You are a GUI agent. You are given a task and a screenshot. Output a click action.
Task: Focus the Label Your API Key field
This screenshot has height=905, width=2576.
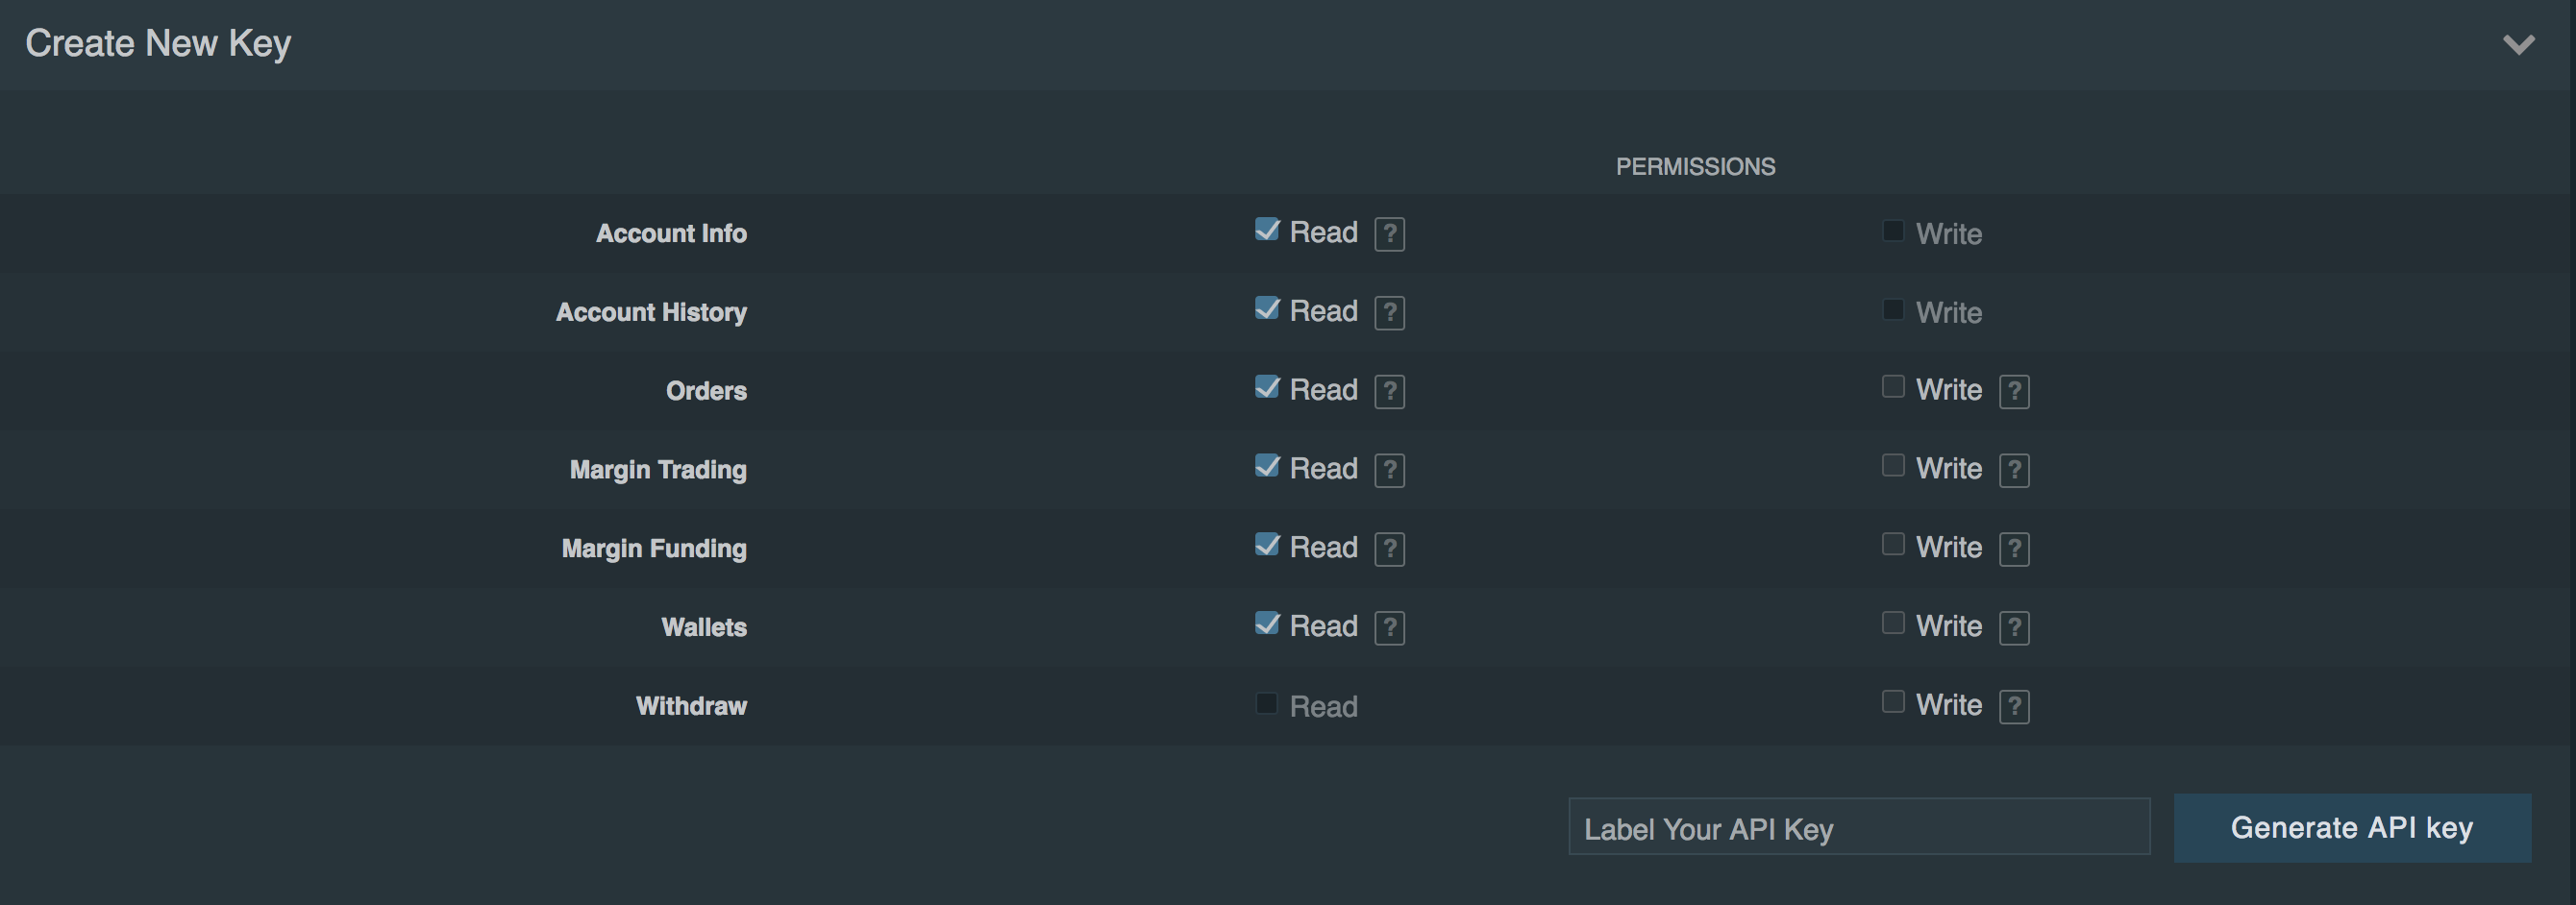click(1859, 827)
